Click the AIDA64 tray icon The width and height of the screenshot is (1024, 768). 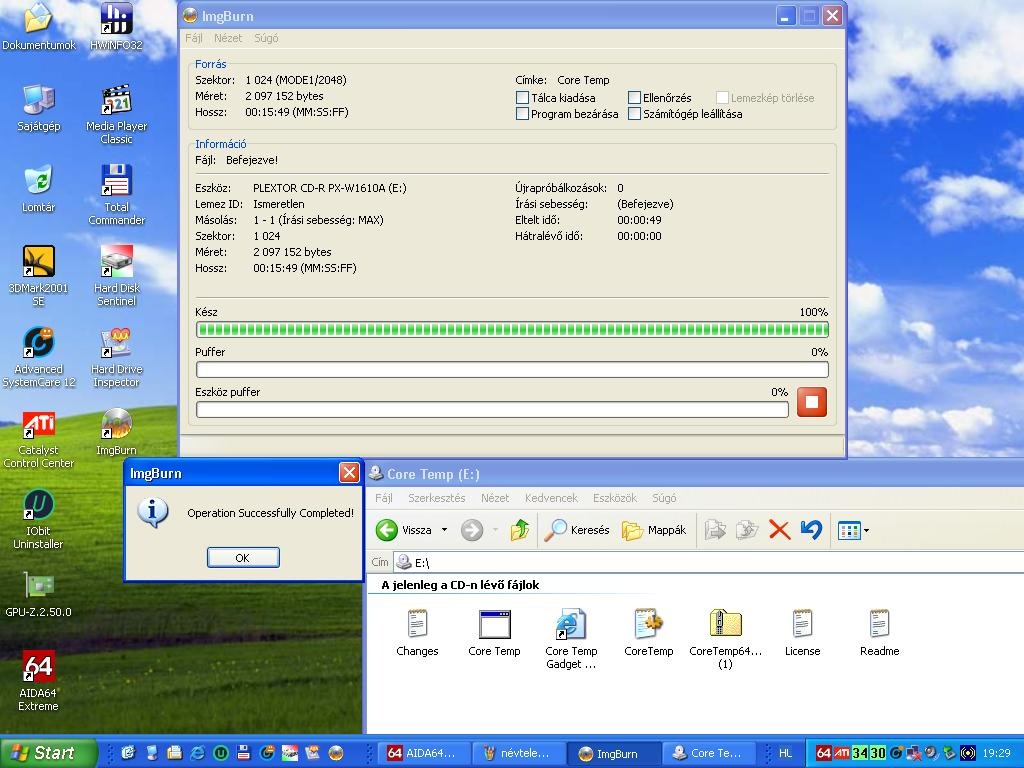click(x=824, y=753)
